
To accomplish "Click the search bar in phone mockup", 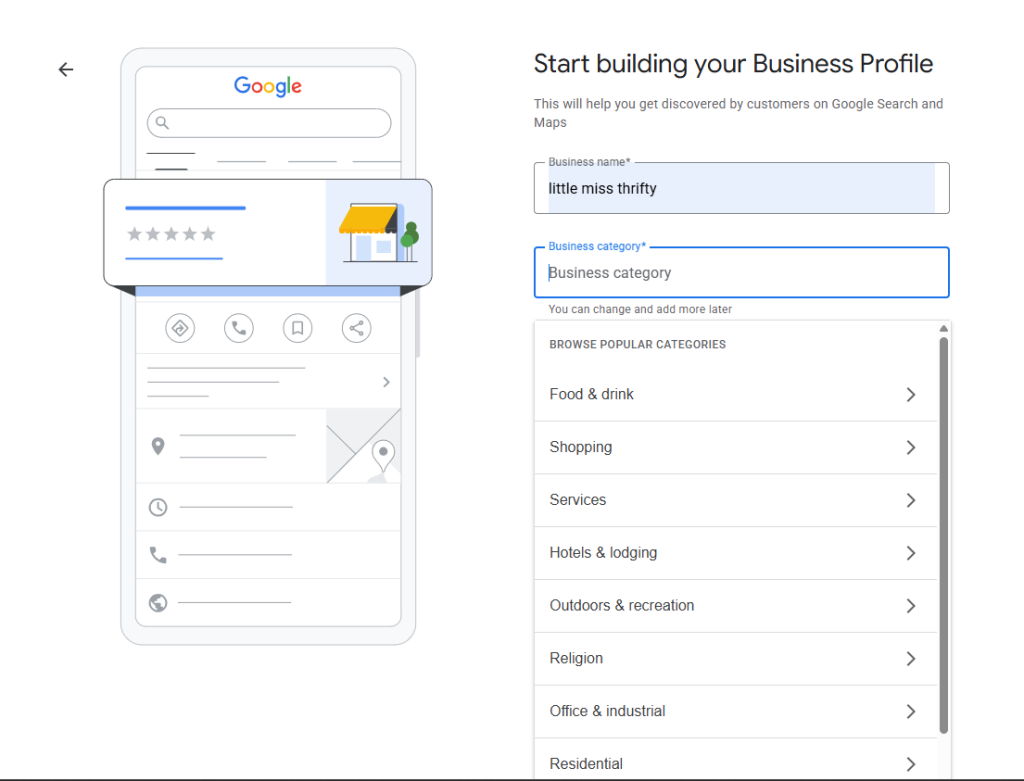I will point(269,123).
